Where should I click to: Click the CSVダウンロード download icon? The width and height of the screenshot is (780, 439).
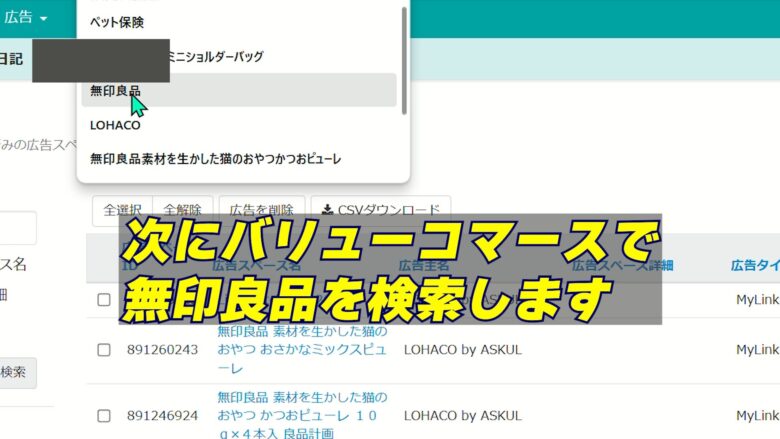pos(327,210)
